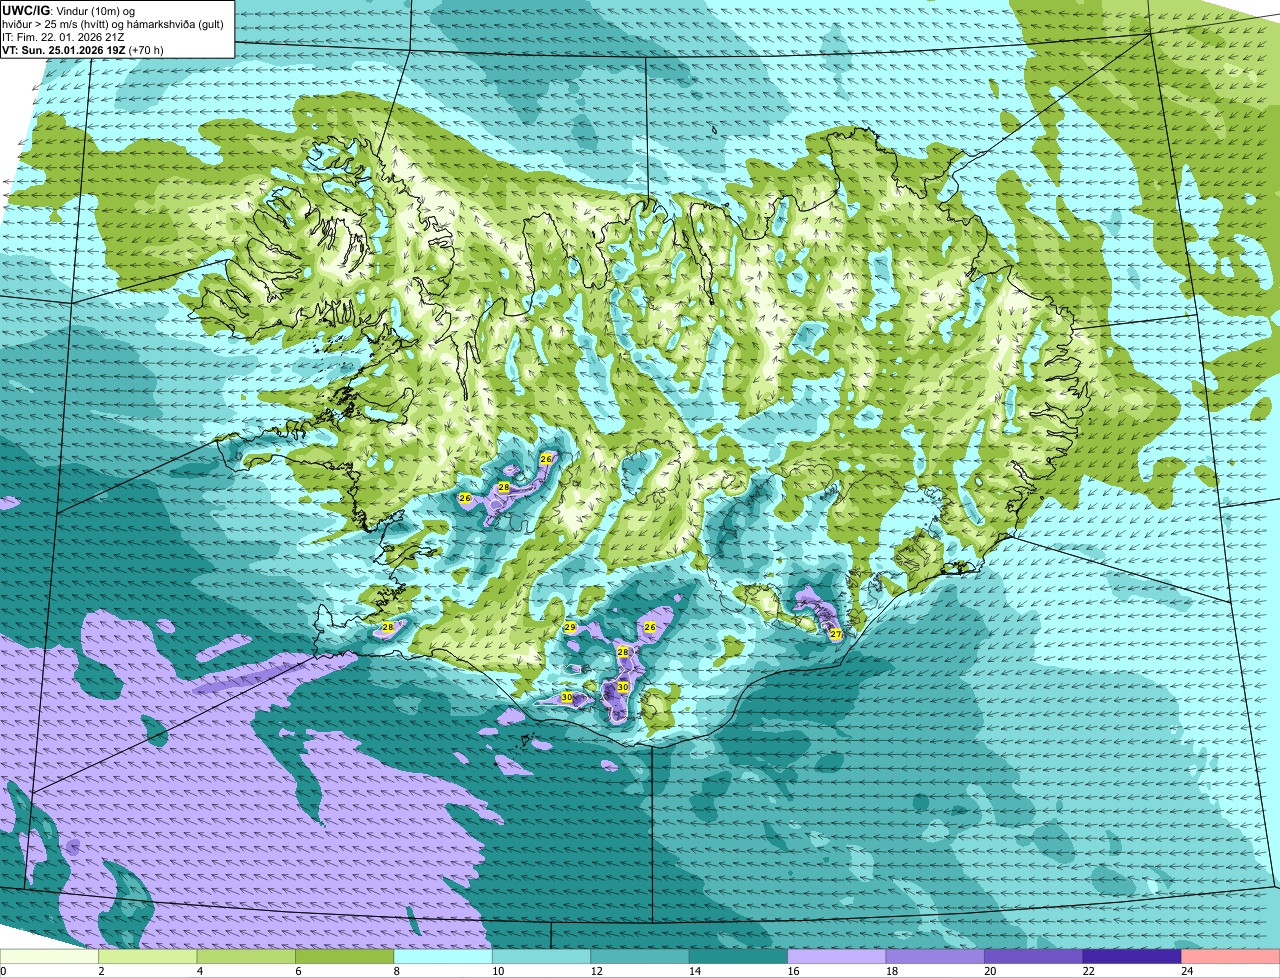
Task: Select the pink above-24 m/s legend swatch
Action: (1231, 956)
